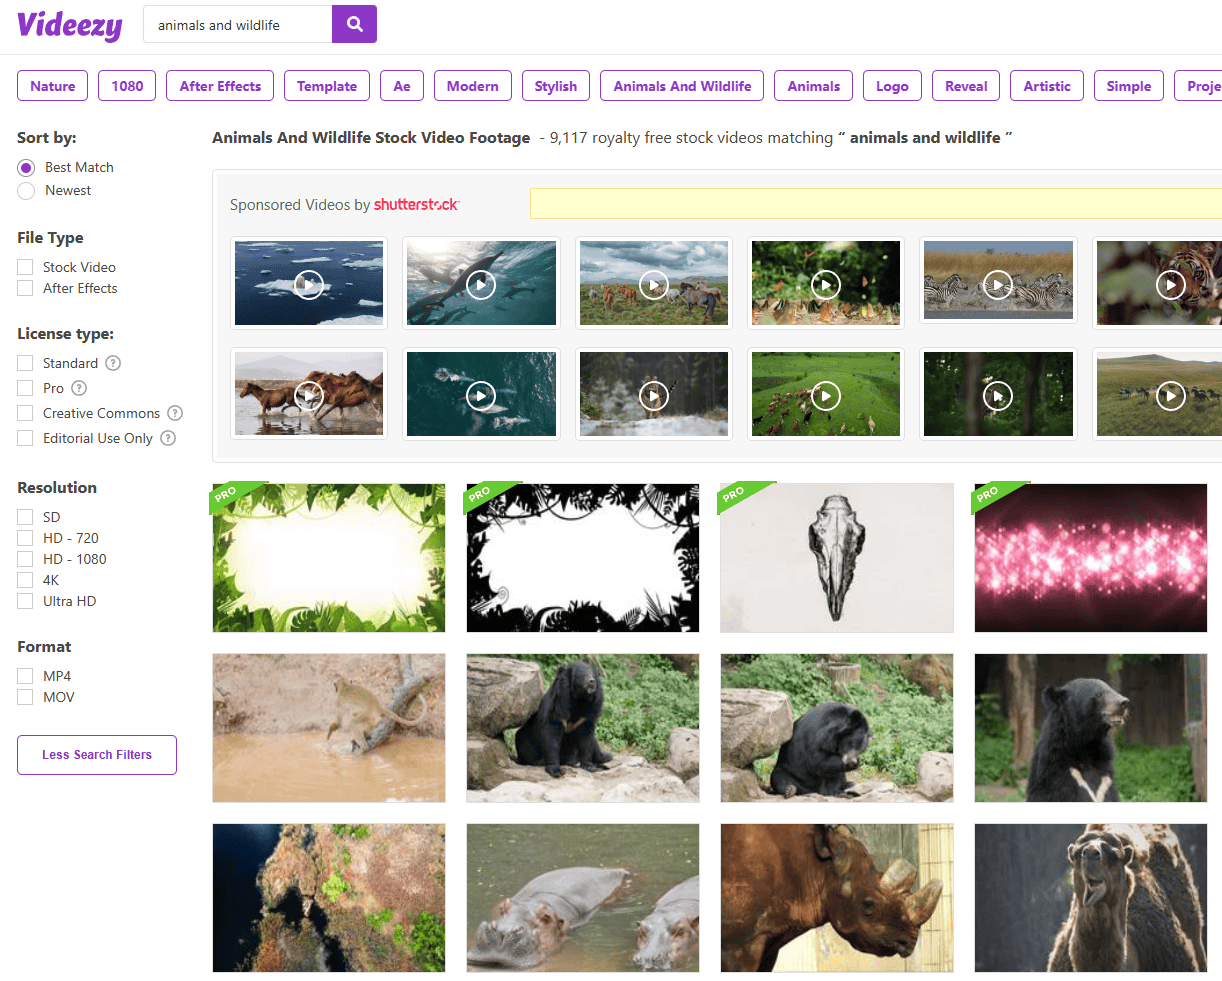Click the Logo tag button
The image size is (1222, 981).
click(892, 86)
